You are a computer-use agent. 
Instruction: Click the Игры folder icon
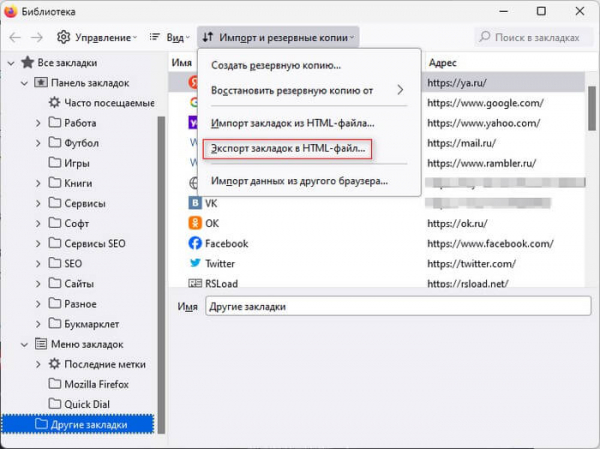coord(55,163)
